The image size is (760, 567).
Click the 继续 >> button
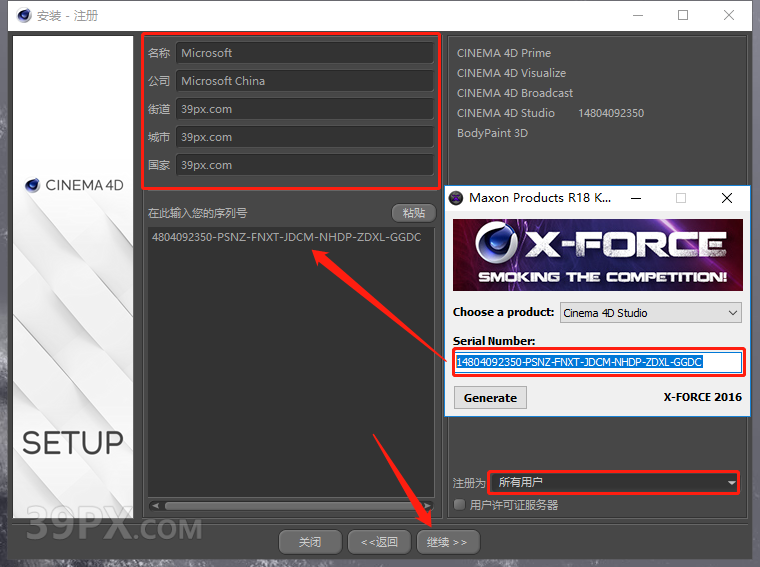tap(447, 542)
